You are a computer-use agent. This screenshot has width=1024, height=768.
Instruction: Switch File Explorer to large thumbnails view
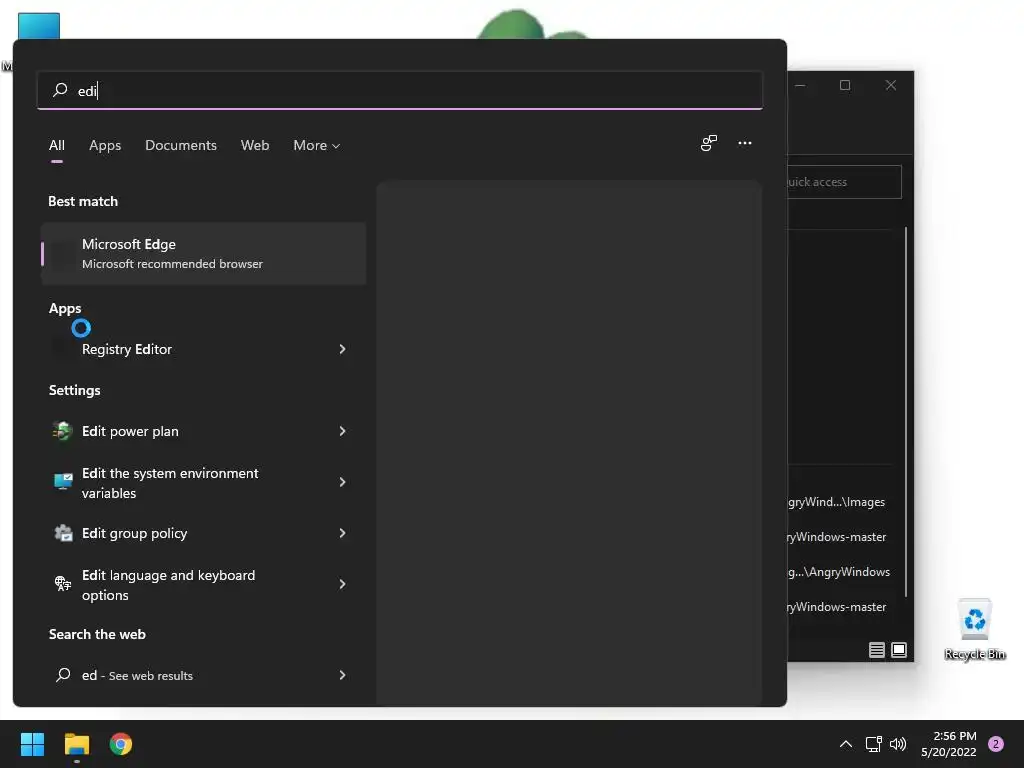[x=899, y=650]
